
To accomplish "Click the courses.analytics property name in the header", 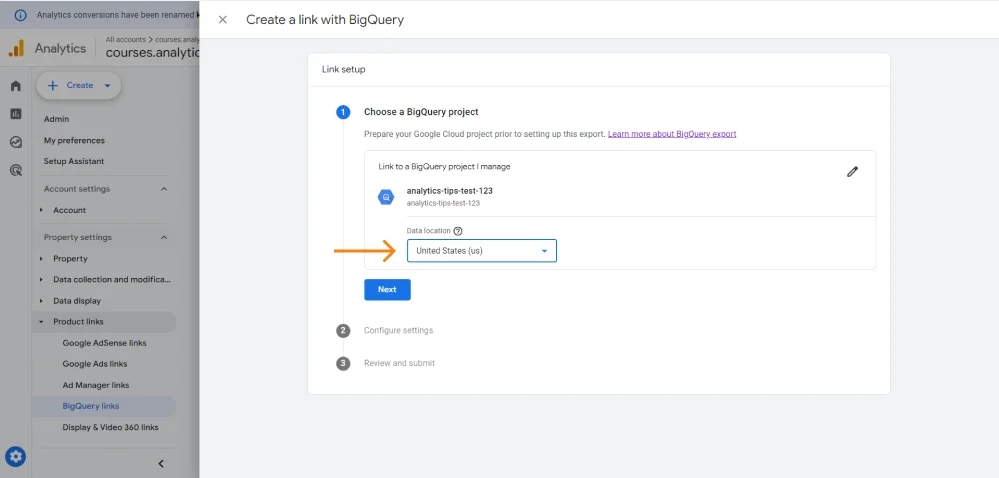I will click(153, 53).
